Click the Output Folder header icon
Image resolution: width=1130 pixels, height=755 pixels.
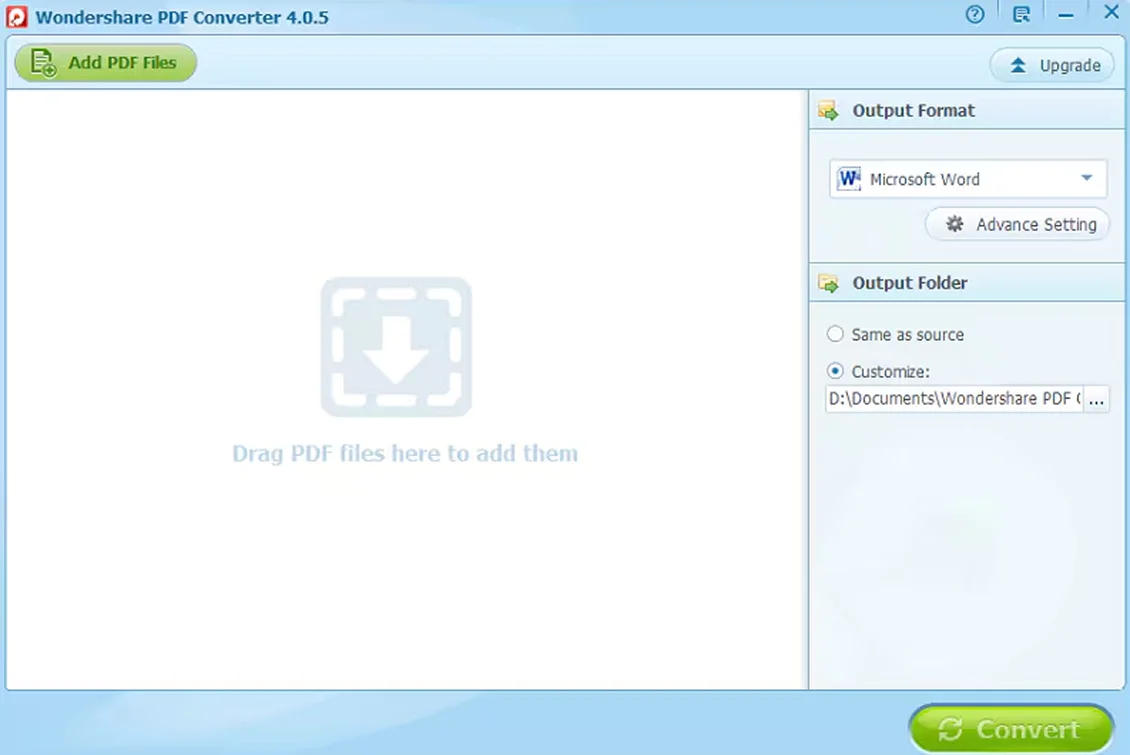tap(828, 283)
